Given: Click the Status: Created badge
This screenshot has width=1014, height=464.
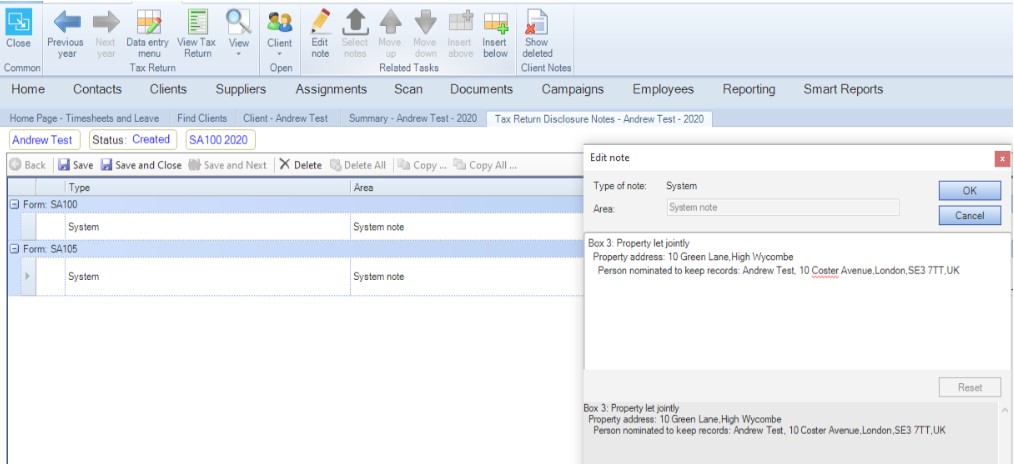Looking at the screenshot, I should [132, 140].
